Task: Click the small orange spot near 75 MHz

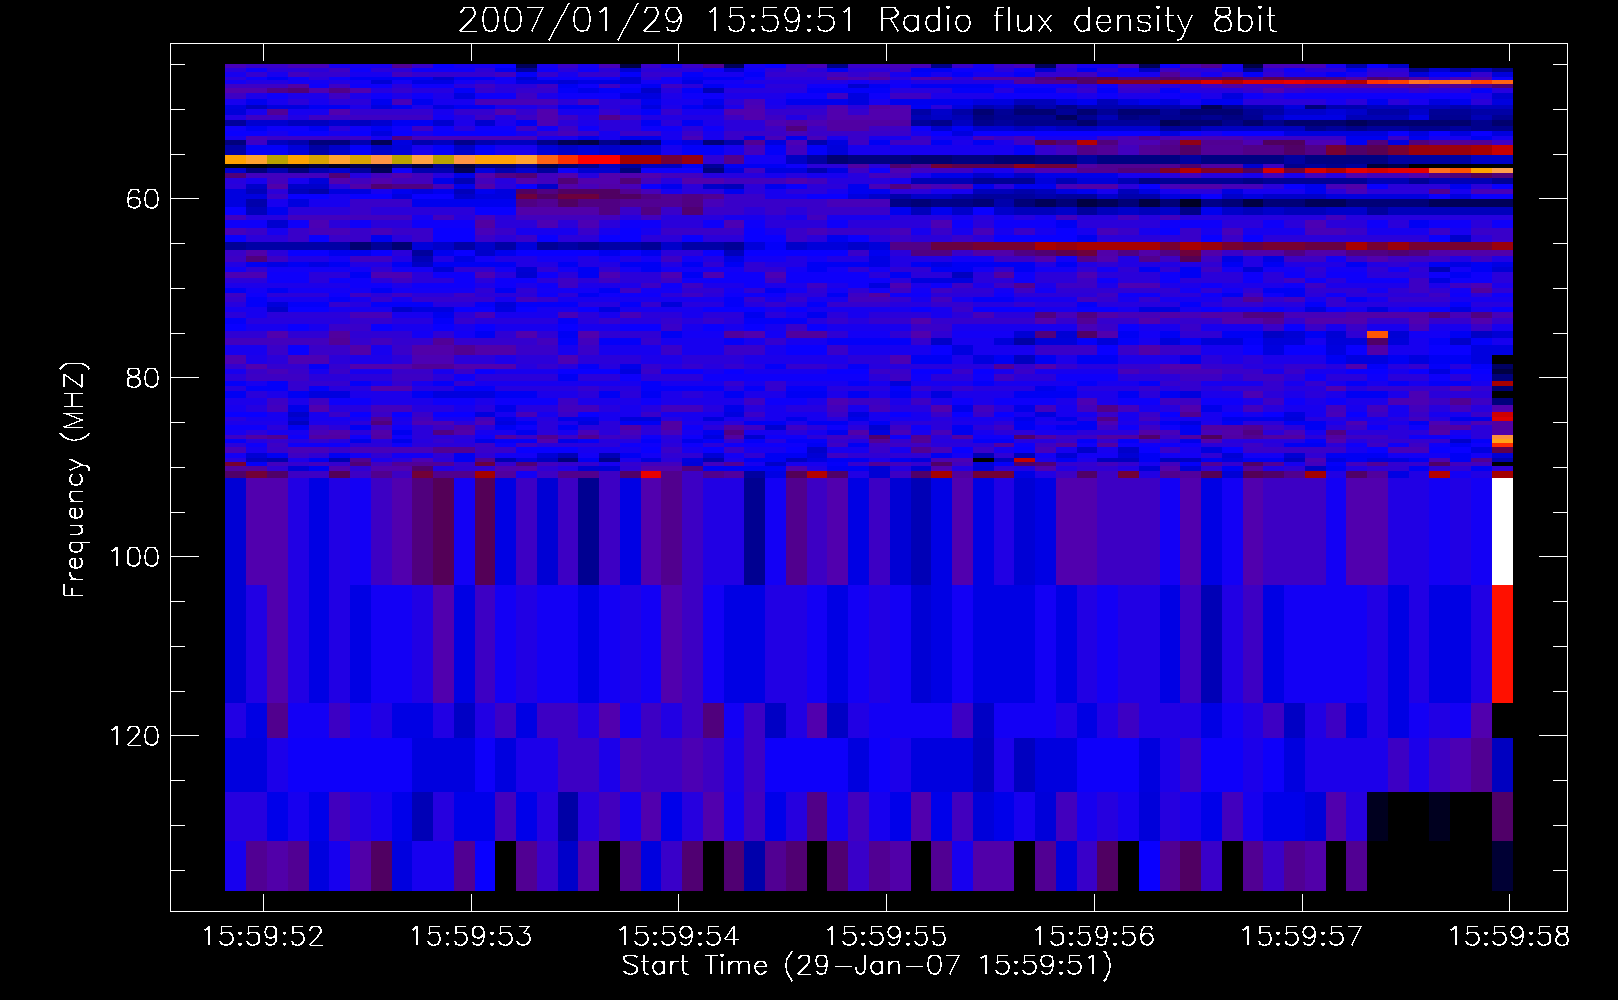Action: pos(1377,335)
